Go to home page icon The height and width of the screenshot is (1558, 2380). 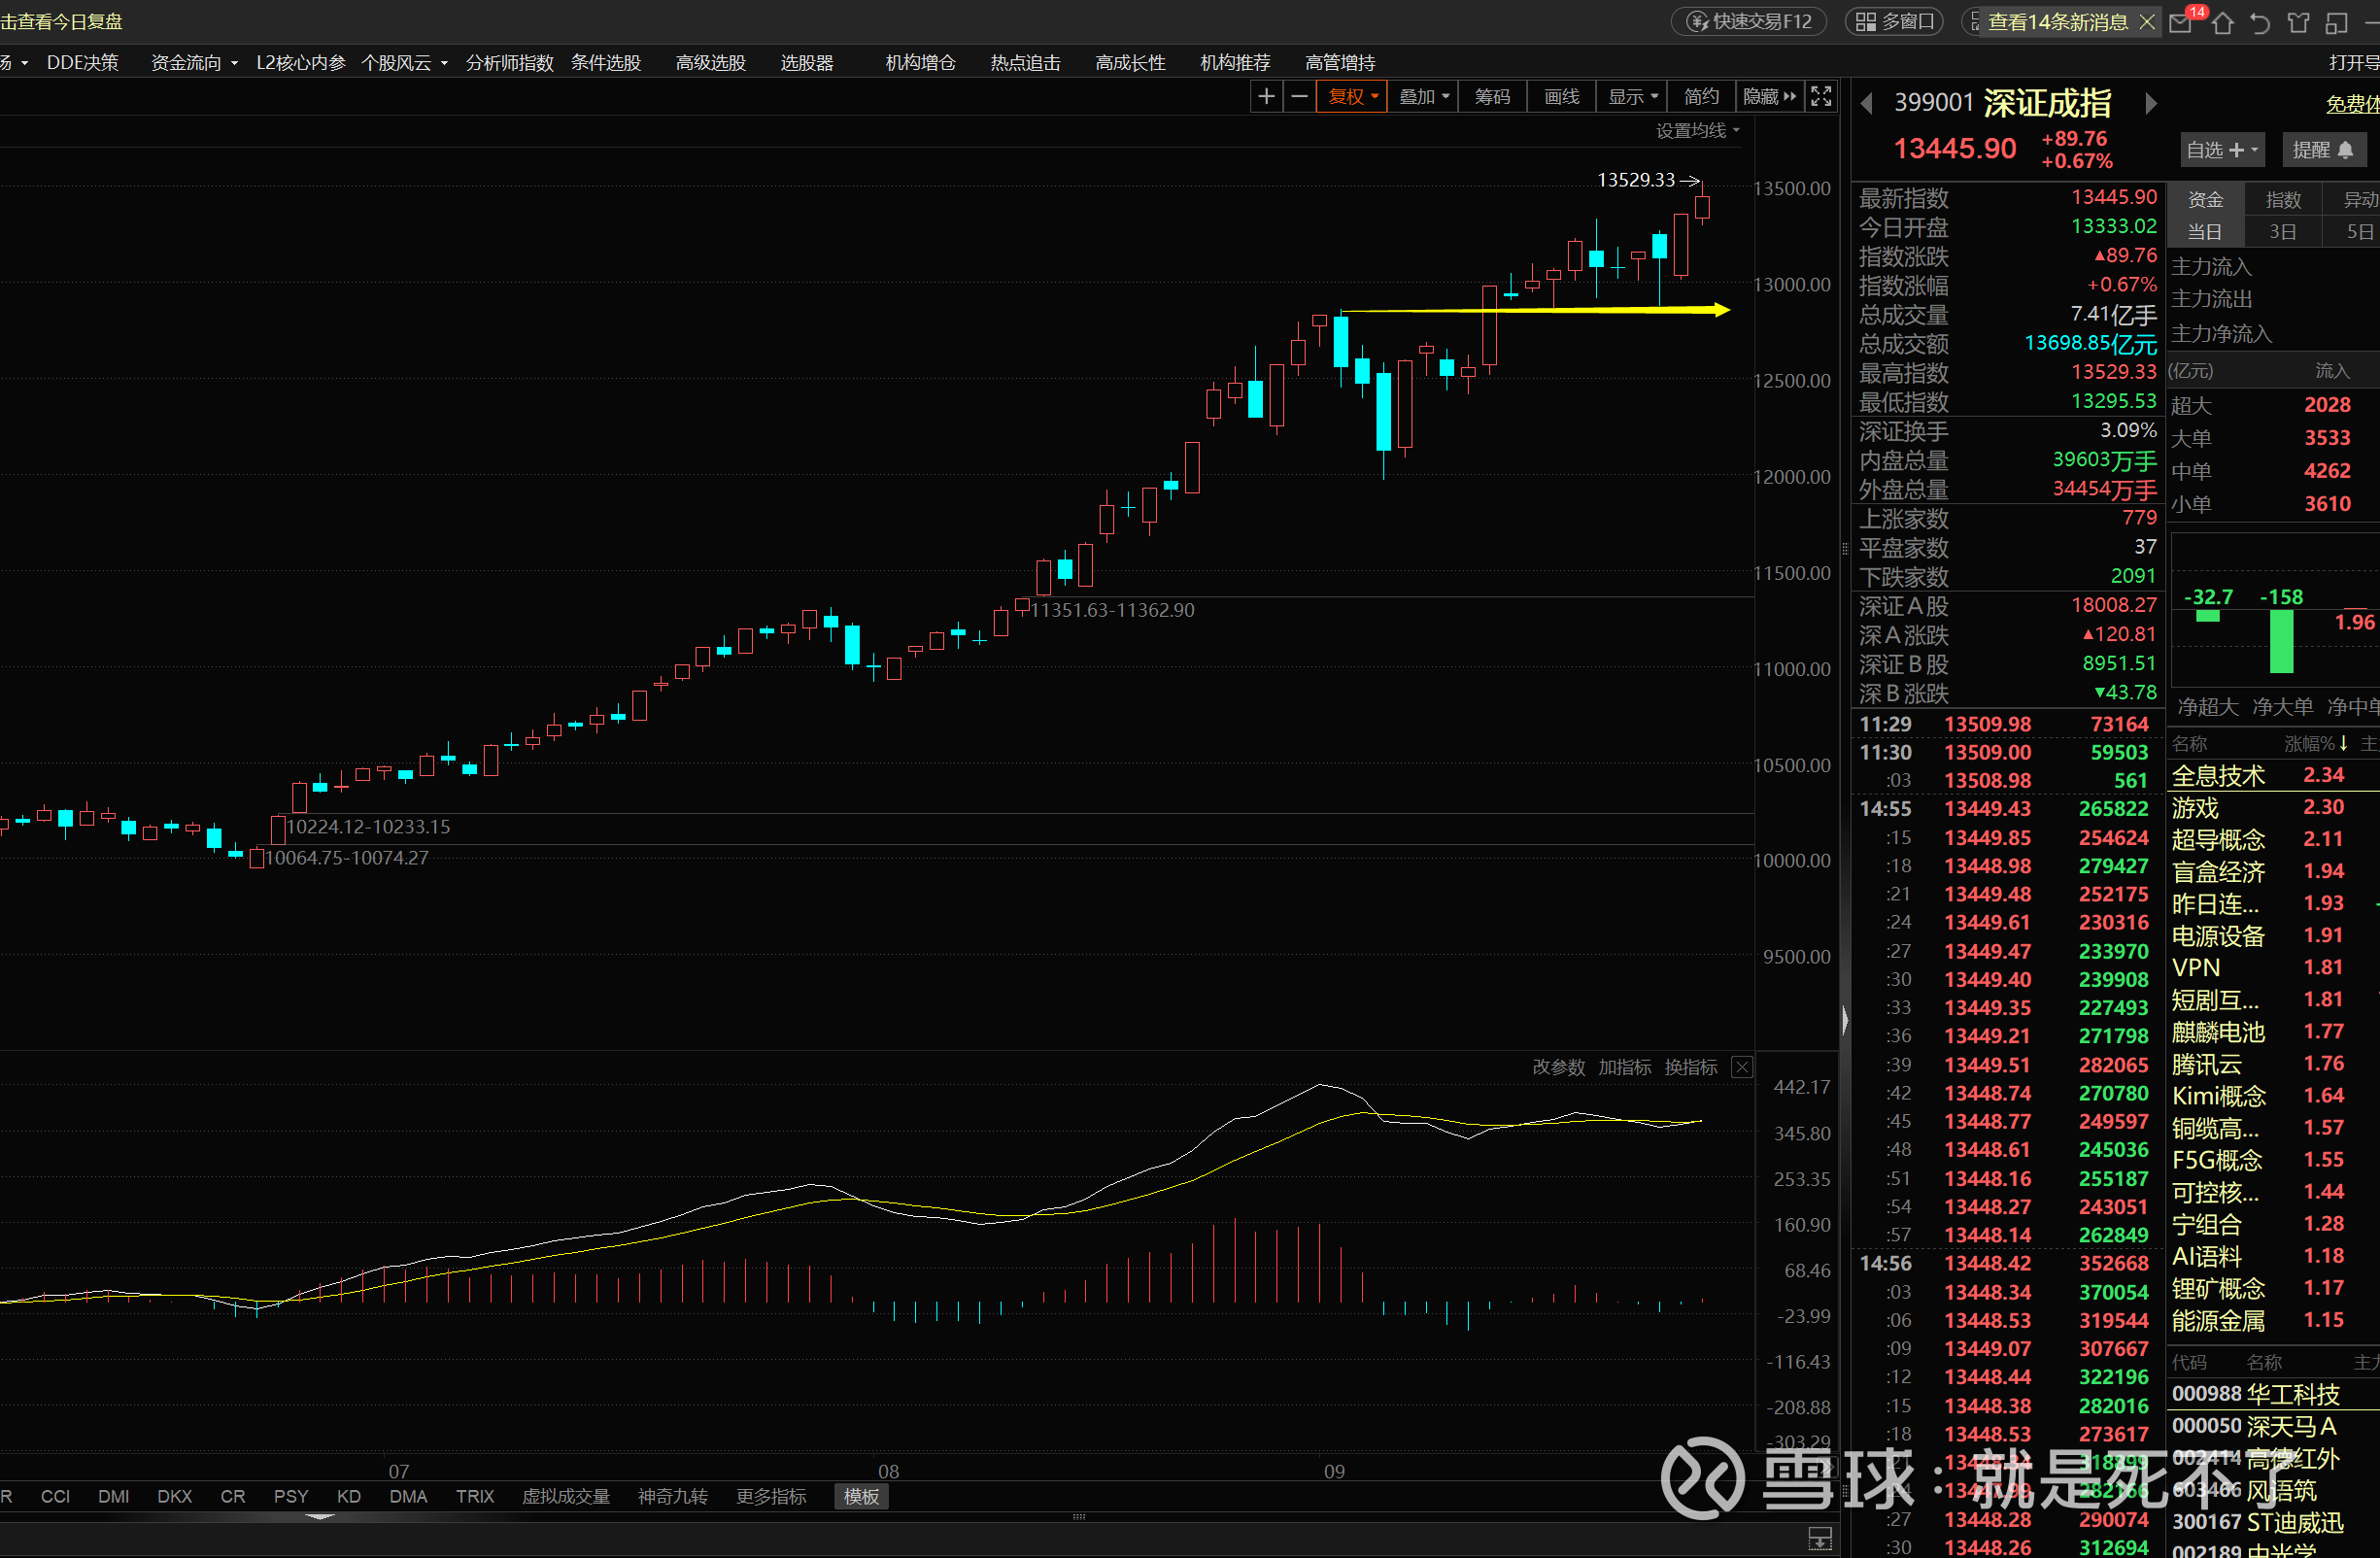point(2222,23)
